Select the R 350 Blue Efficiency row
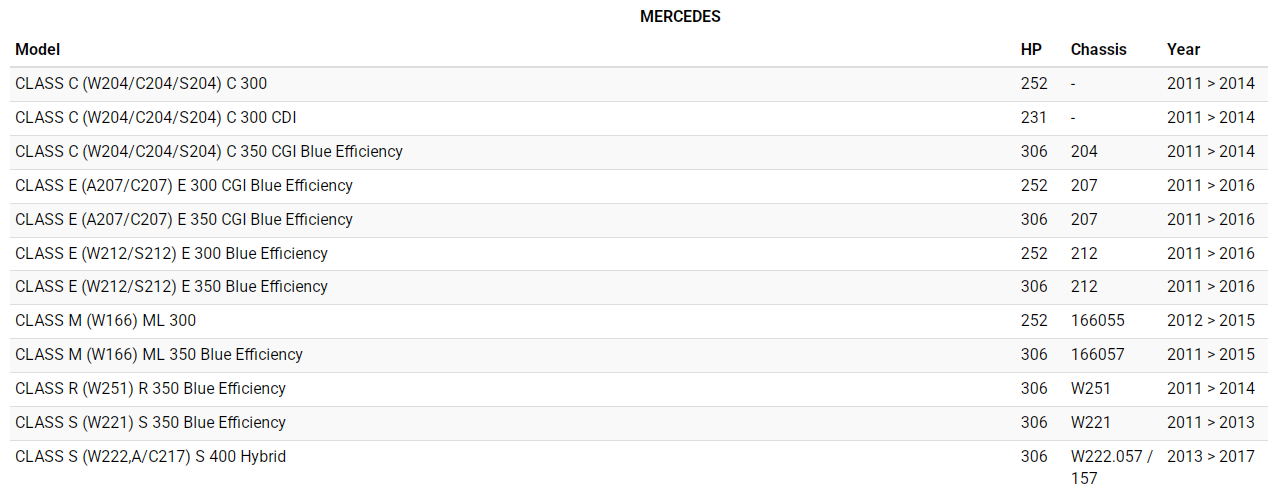 point(150,389)
